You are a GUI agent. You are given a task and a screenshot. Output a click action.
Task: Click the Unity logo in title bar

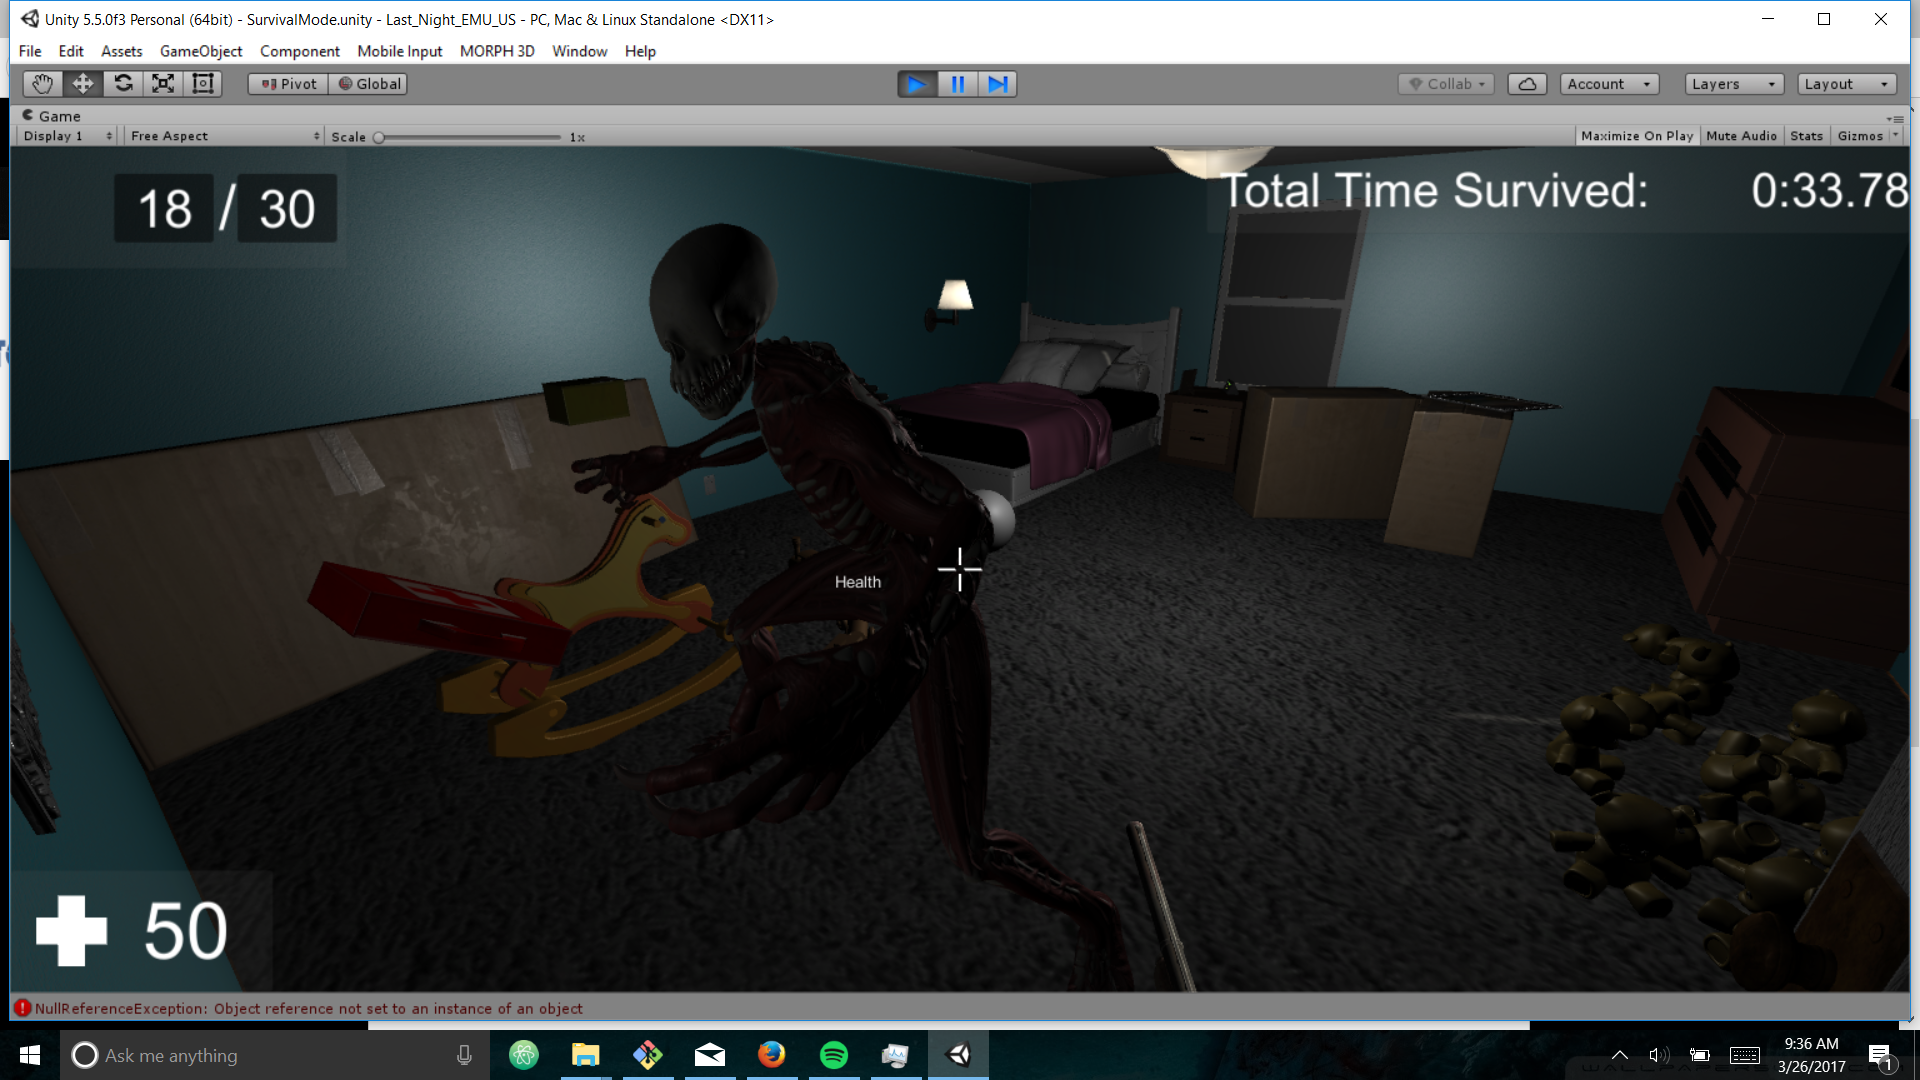tap(30, 19)
